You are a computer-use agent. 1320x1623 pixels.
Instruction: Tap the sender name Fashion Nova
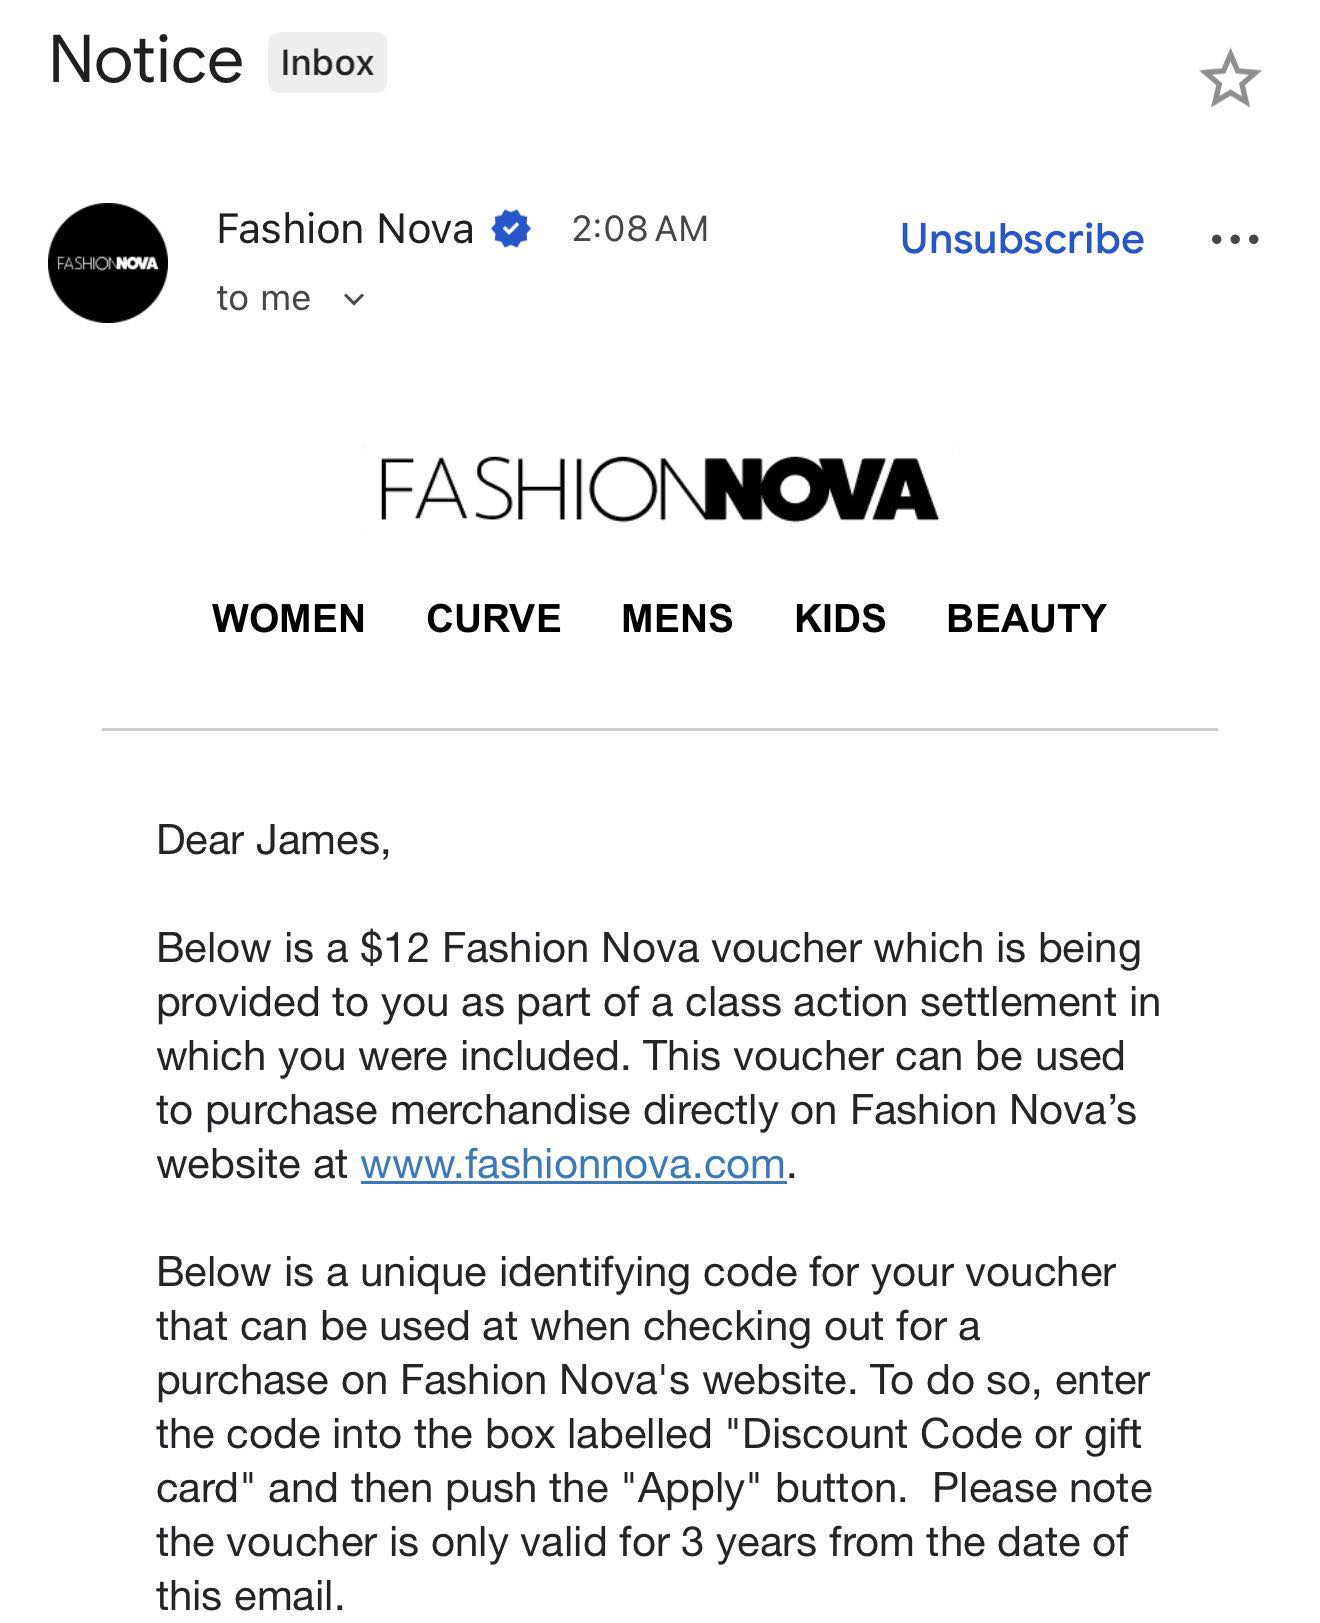(345, 229)
